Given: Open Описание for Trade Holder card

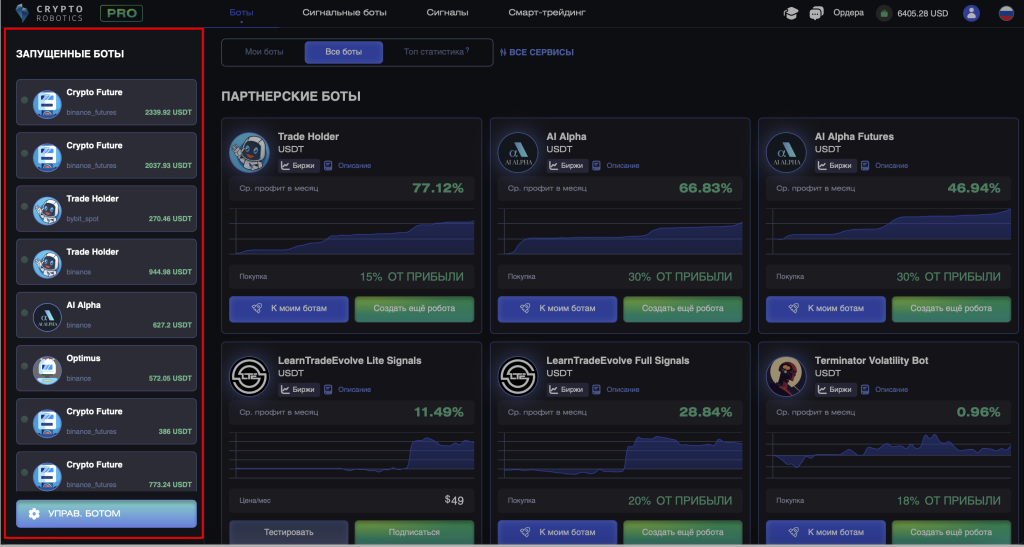Looking at the screenshot, I should click(349, 166).
